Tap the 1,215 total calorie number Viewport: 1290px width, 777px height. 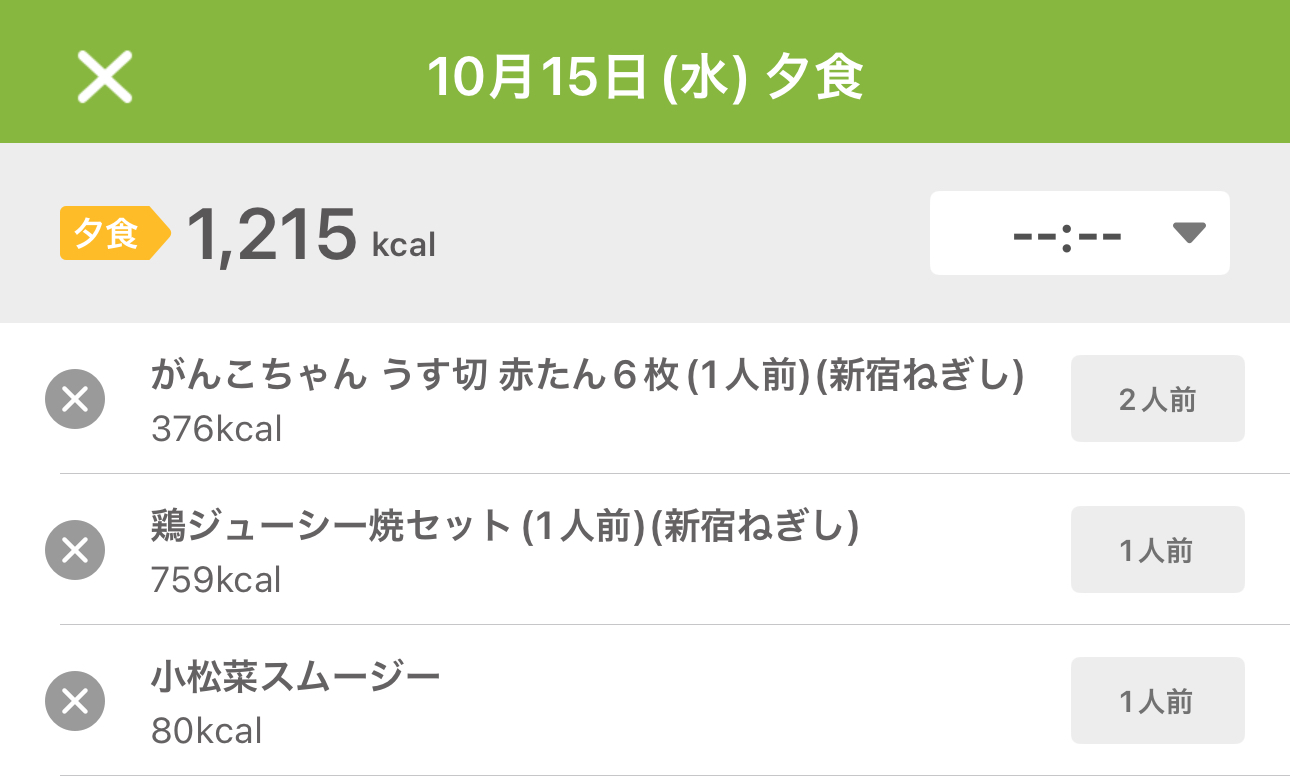tap(271, 234)
